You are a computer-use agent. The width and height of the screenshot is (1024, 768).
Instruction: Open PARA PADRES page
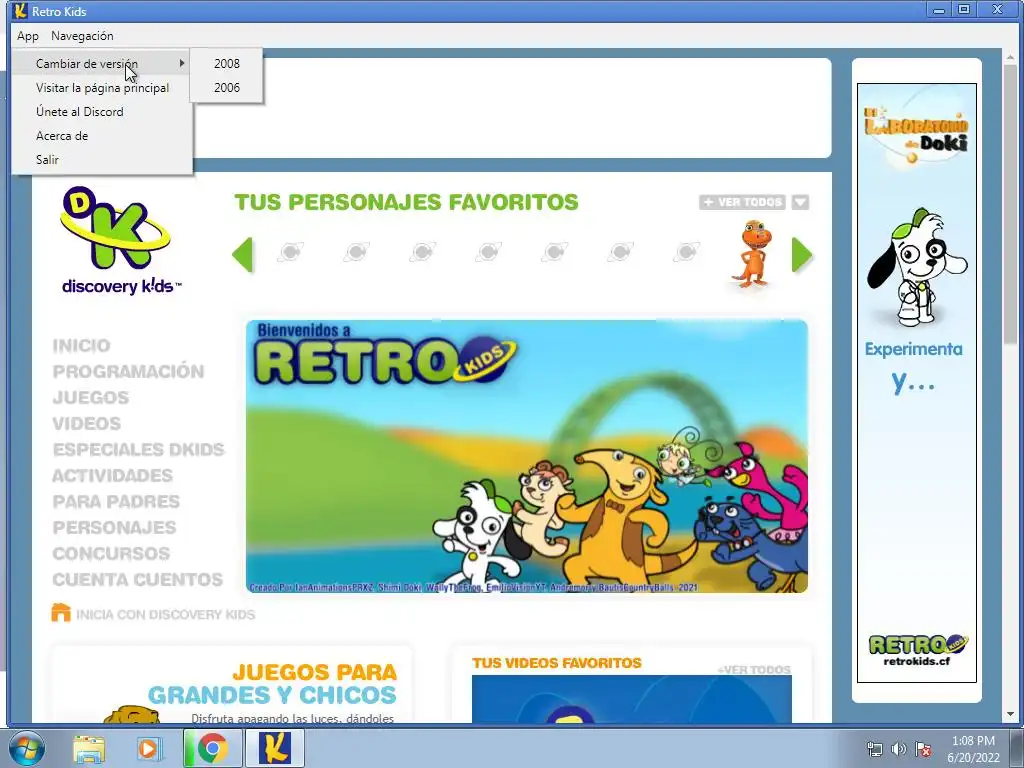tap(116, 502)
